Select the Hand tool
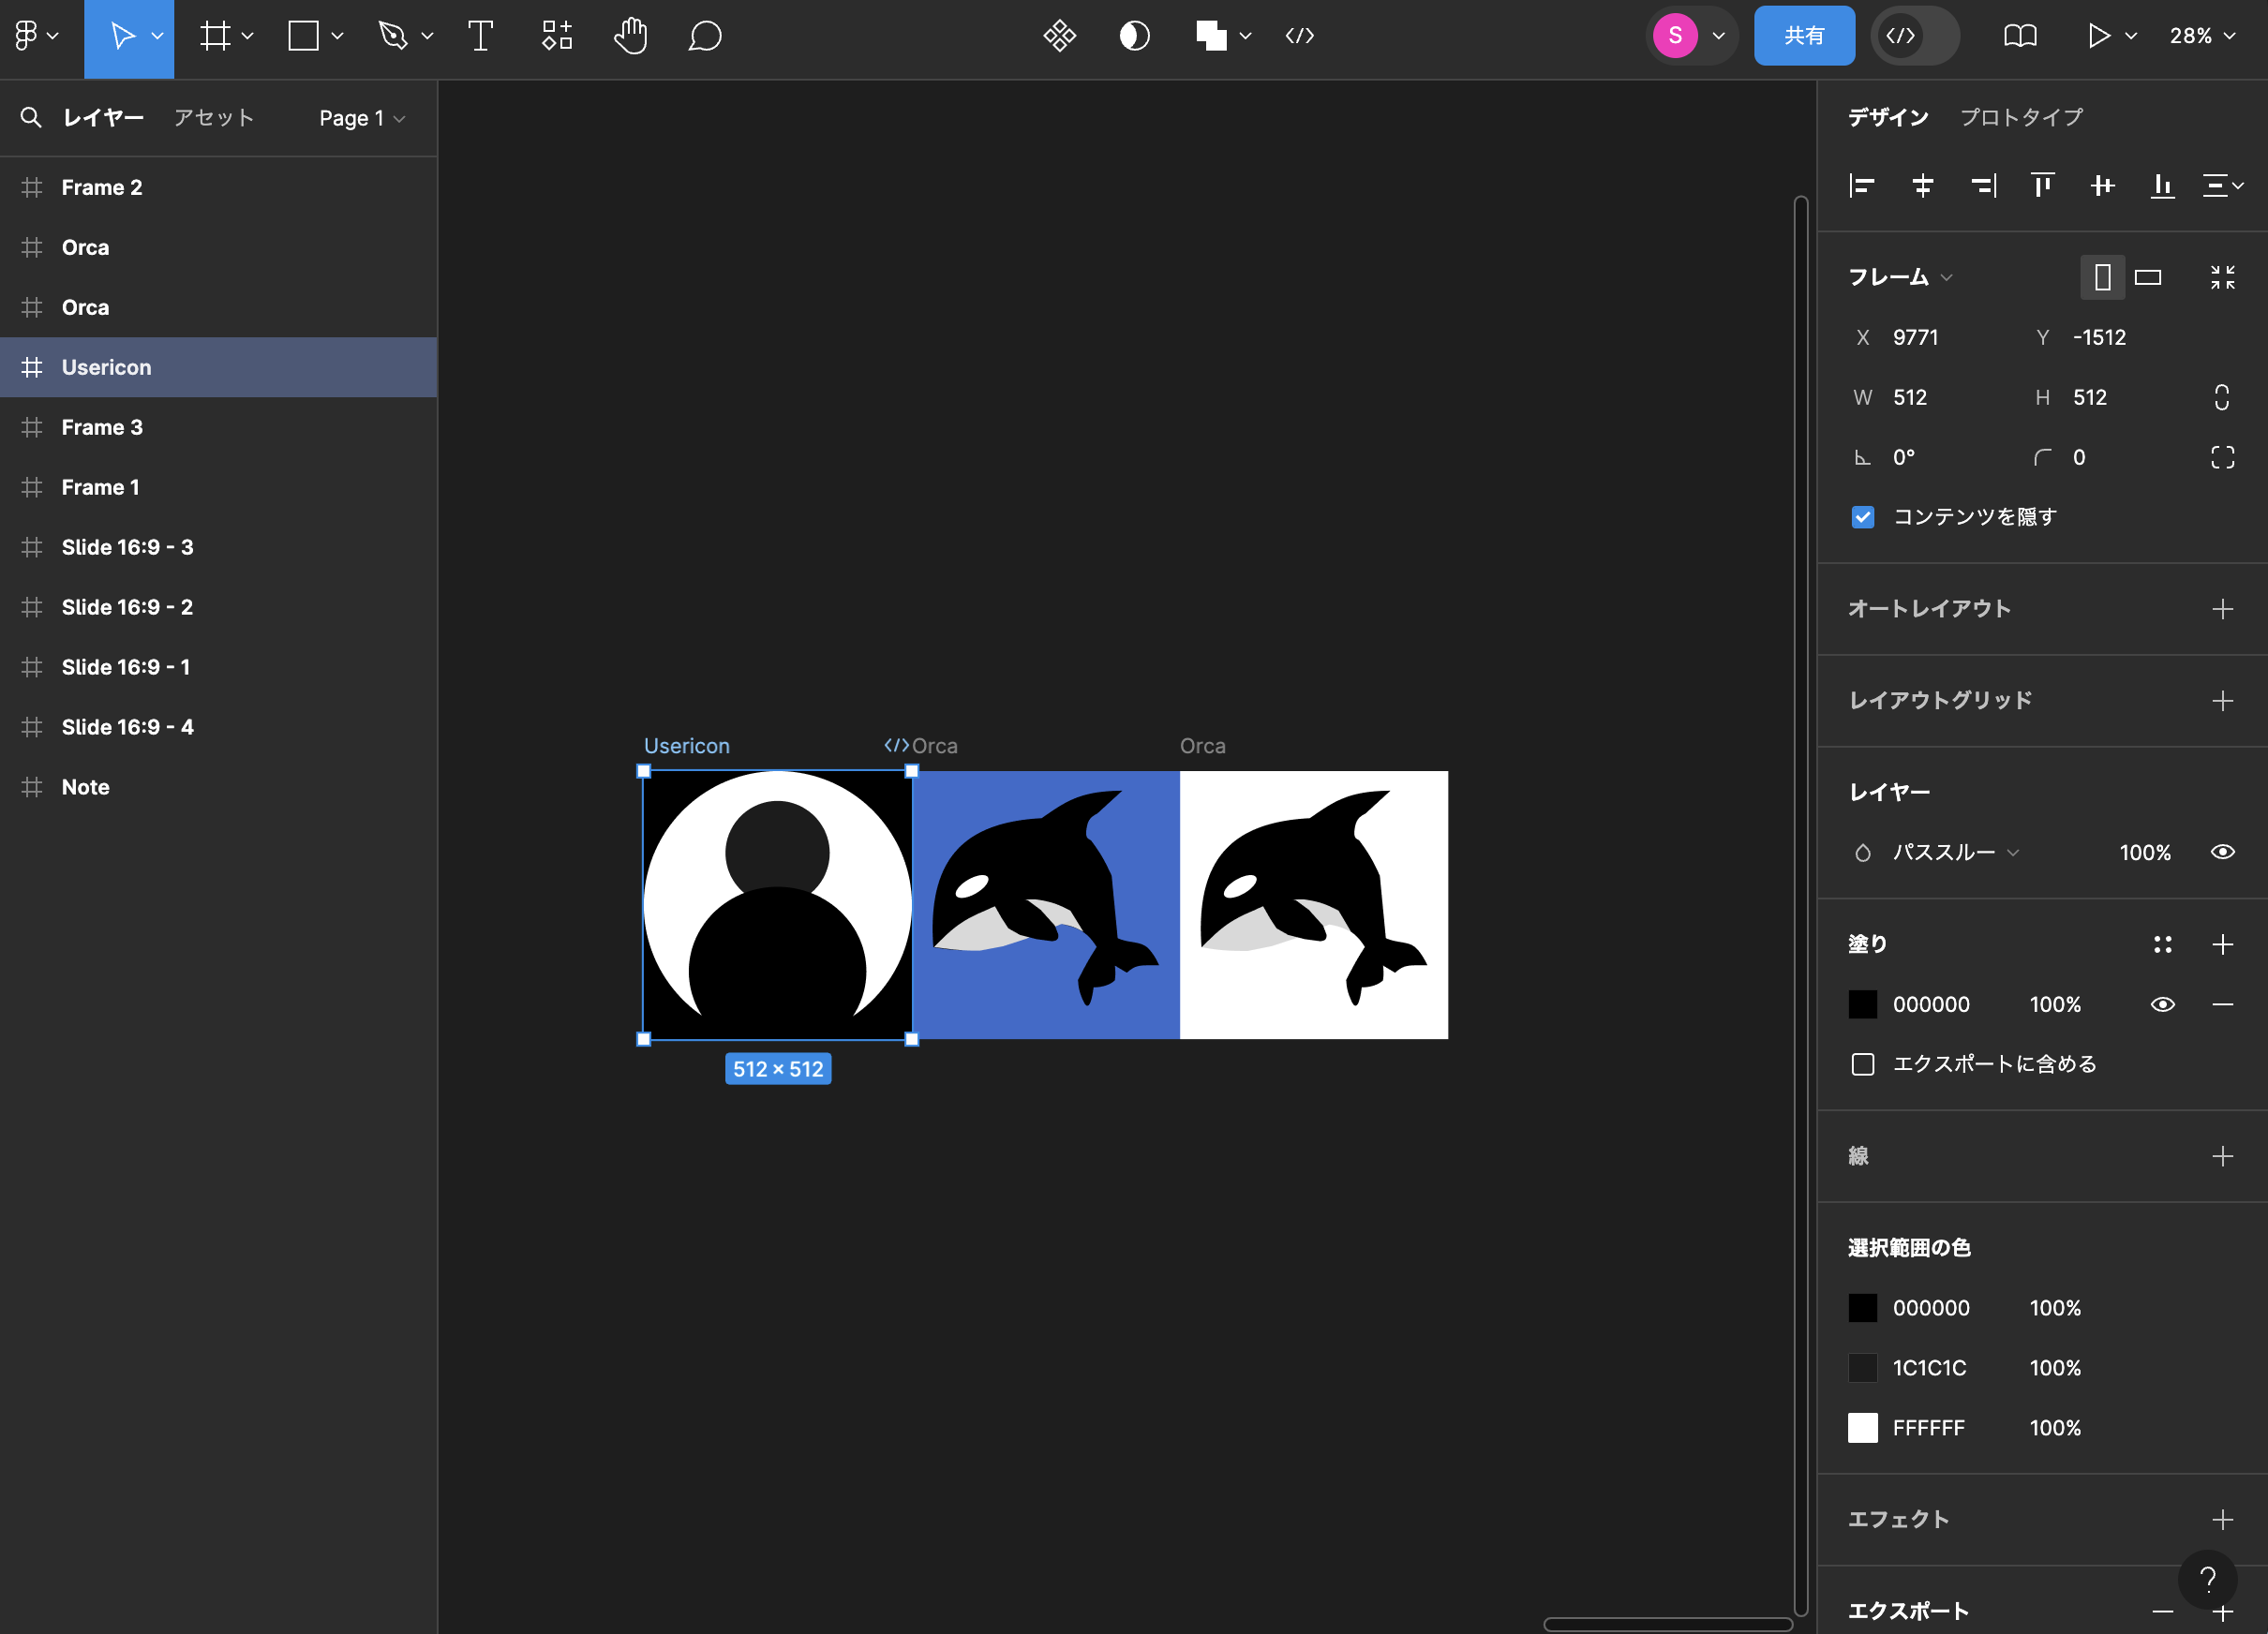 coord(631,36)
